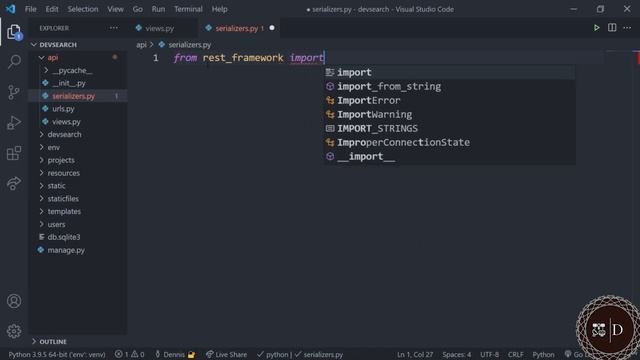Open Explorer views and more actions menu
This screenshot has height=360, width=640.
click(114, 28)
